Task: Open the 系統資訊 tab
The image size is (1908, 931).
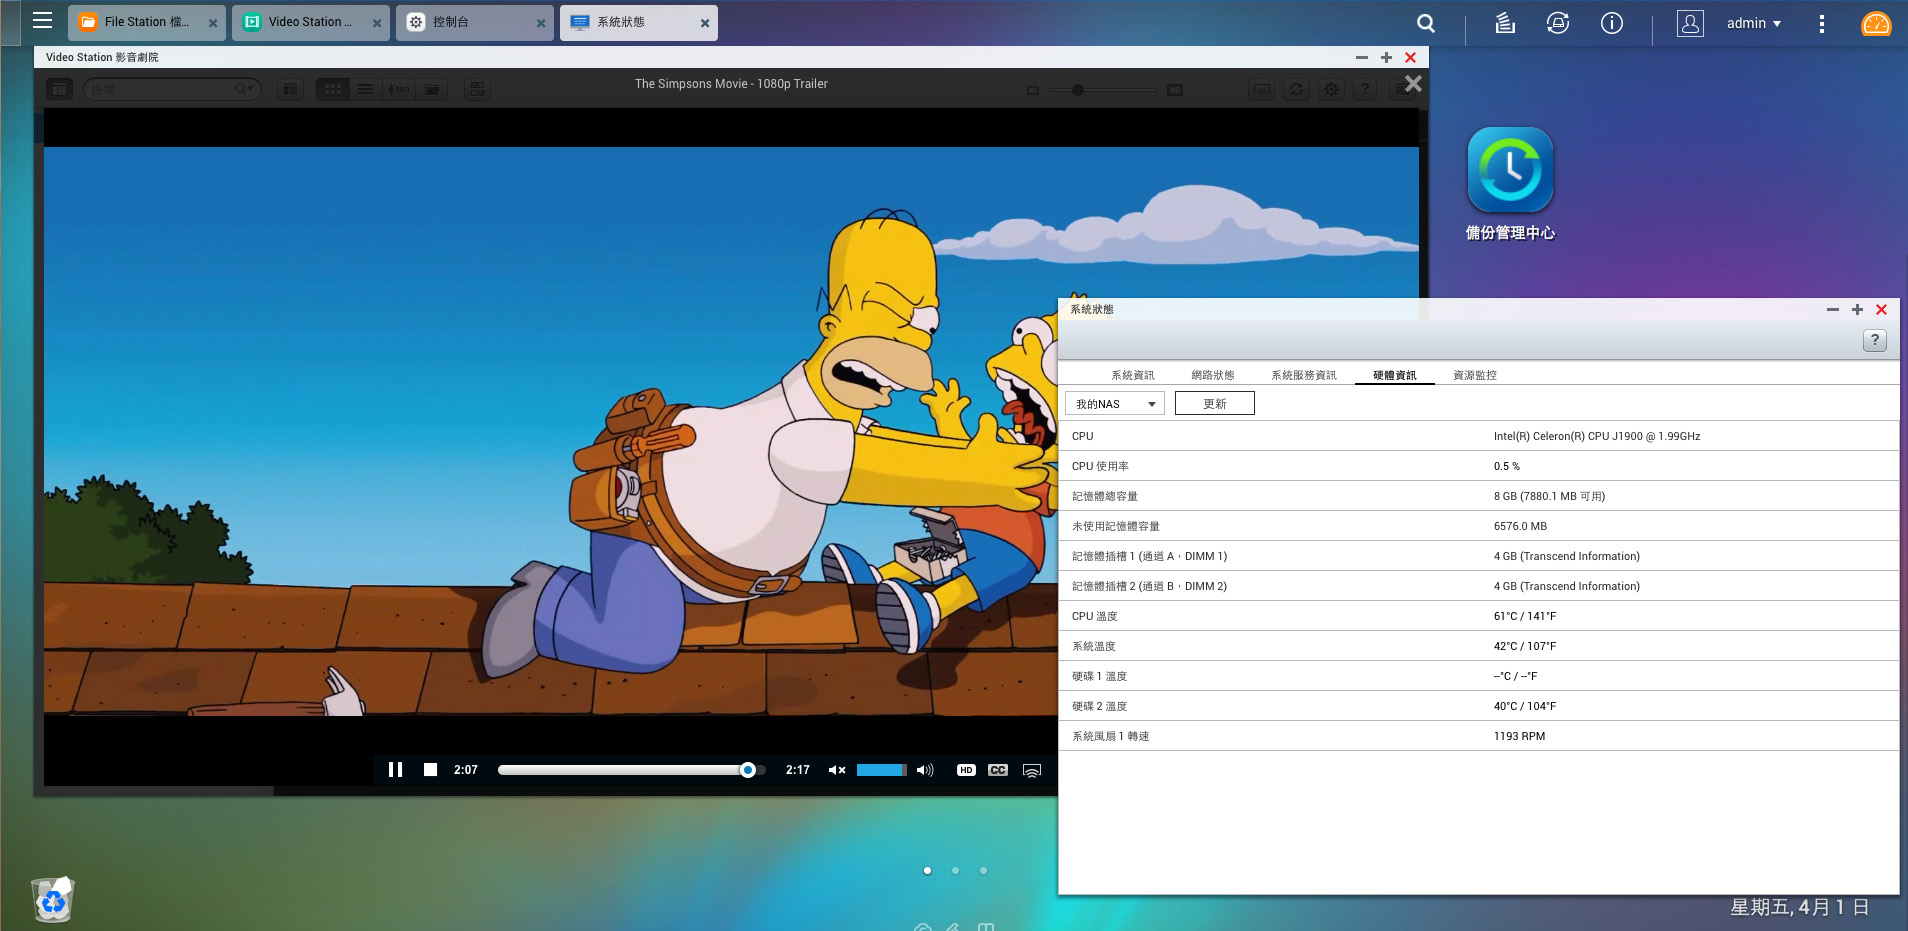Action: pyautogui.click(x=1133, y=375)
